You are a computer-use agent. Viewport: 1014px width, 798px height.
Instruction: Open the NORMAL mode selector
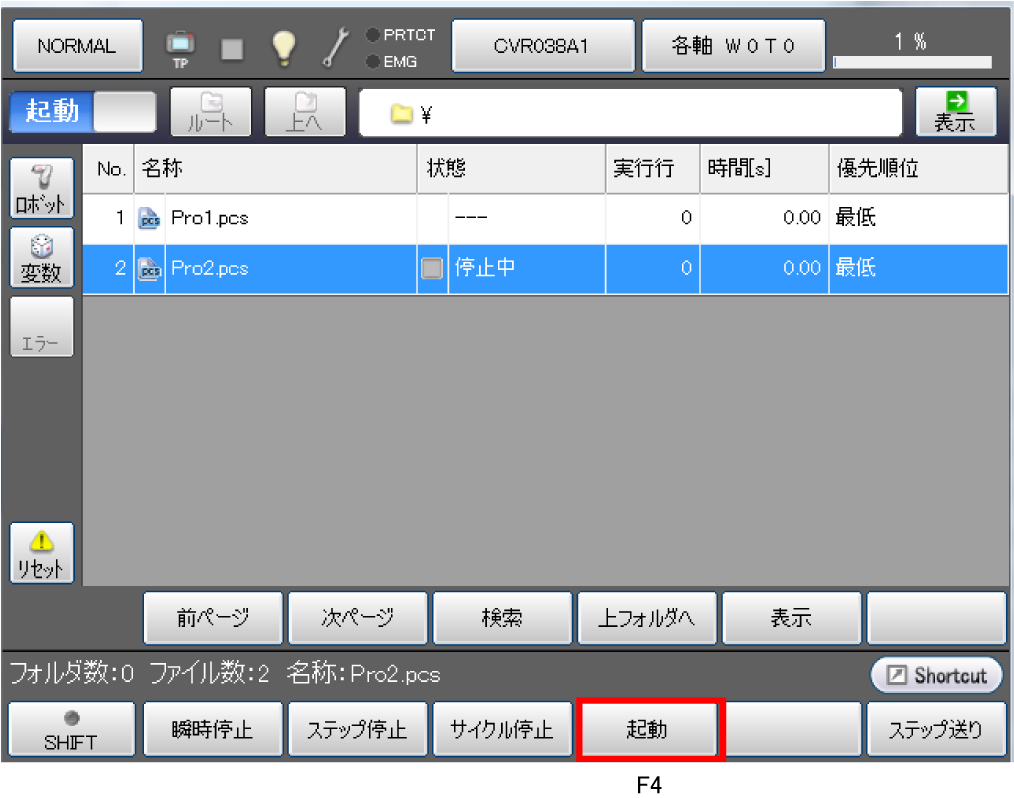coord(77,46)
